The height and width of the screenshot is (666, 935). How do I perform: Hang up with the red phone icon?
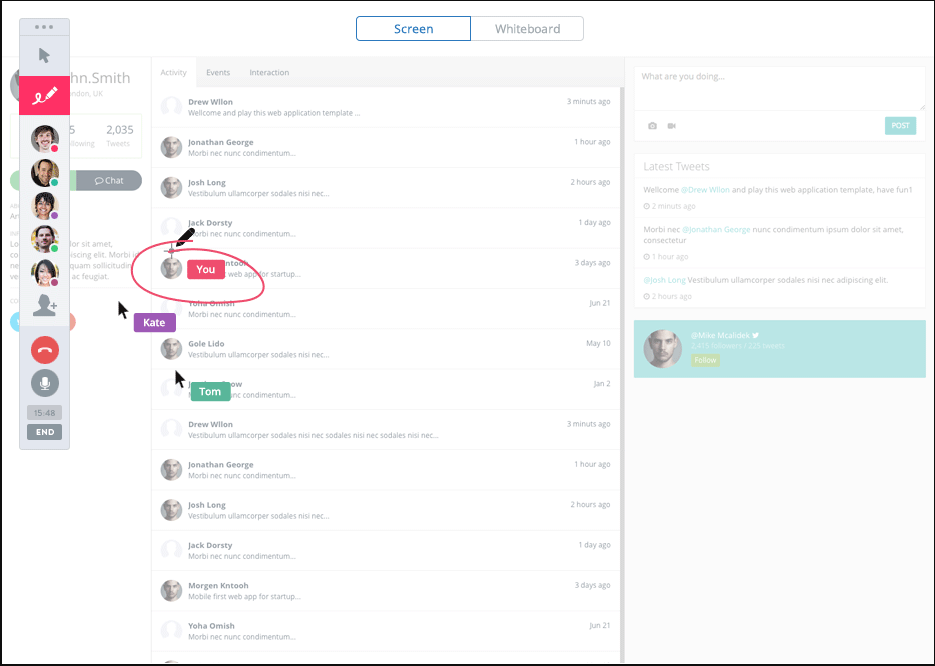point(45,350)
